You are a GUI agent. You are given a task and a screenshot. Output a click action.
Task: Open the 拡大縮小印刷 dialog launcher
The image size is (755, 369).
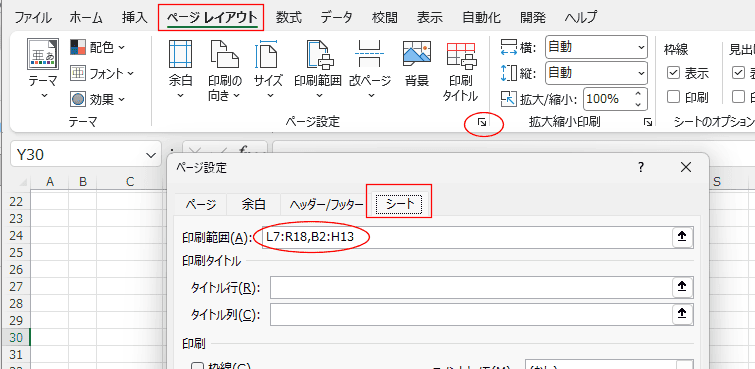648,123
